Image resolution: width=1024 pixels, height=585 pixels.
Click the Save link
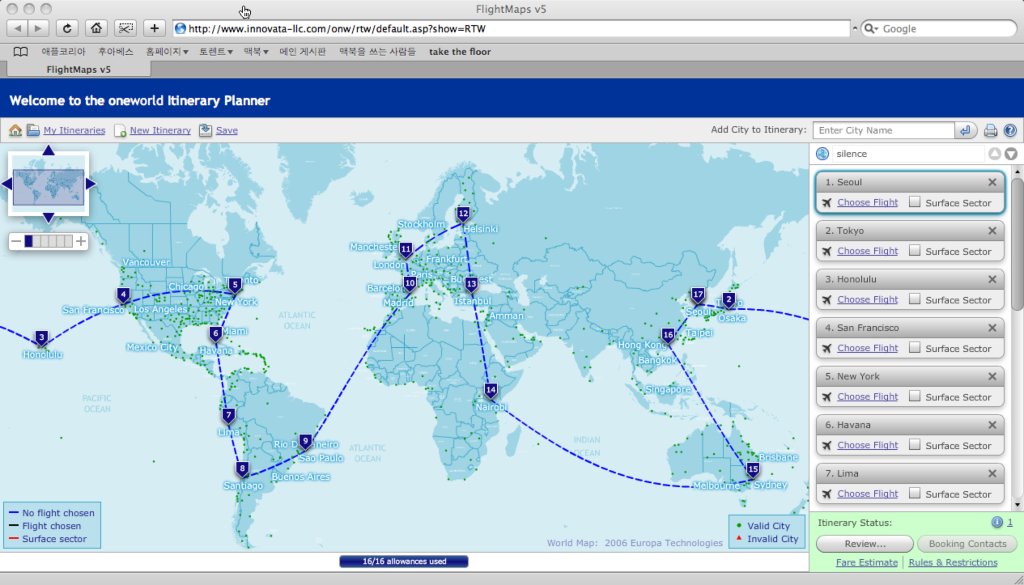(227, 131)
